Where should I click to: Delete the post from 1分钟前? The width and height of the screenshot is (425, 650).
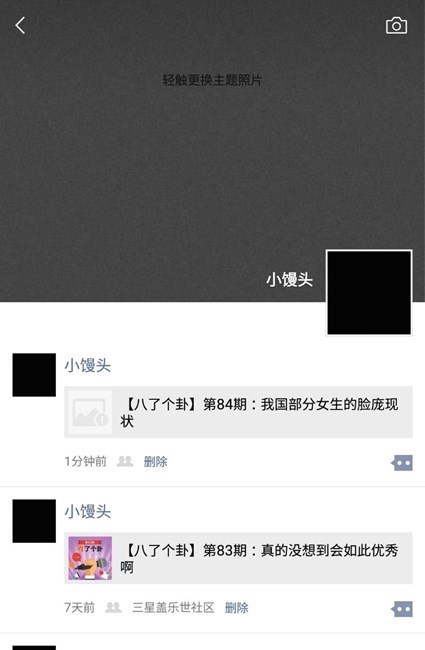click(155, 461)
